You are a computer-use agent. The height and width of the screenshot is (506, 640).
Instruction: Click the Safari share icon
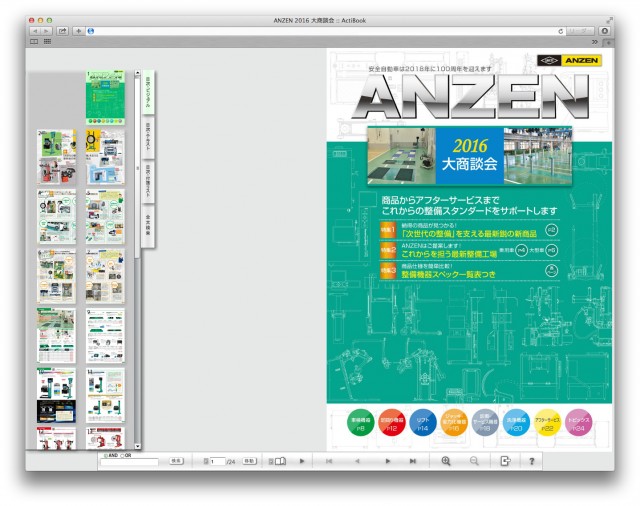coord(62,31)
